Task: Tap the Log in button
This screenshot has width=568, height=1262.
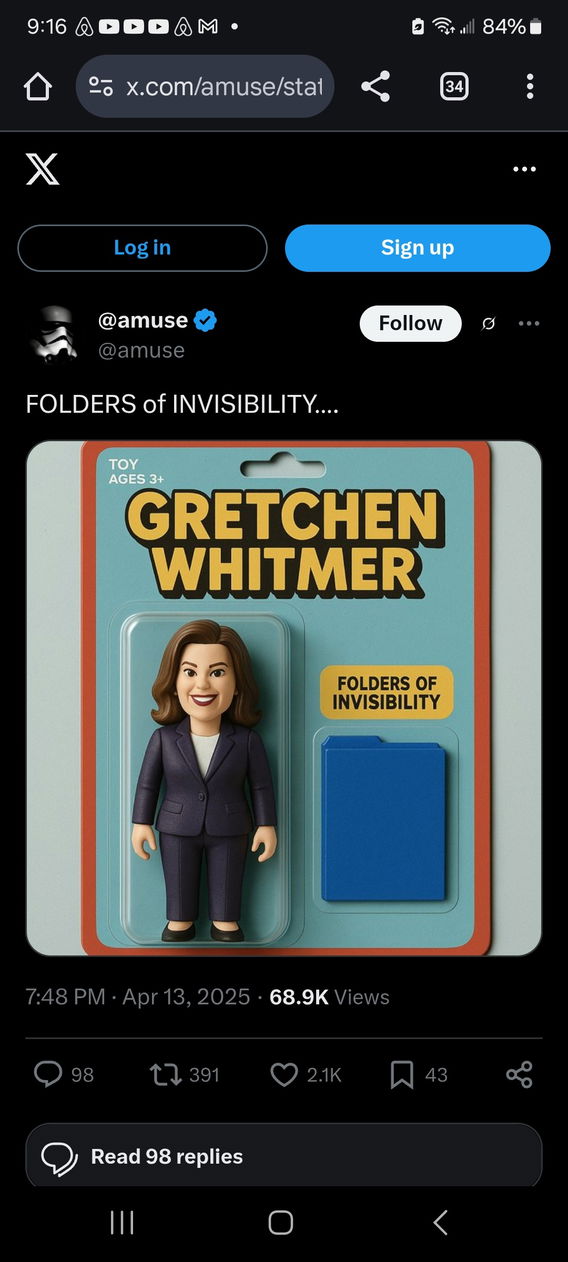Action: click(142, 248)
